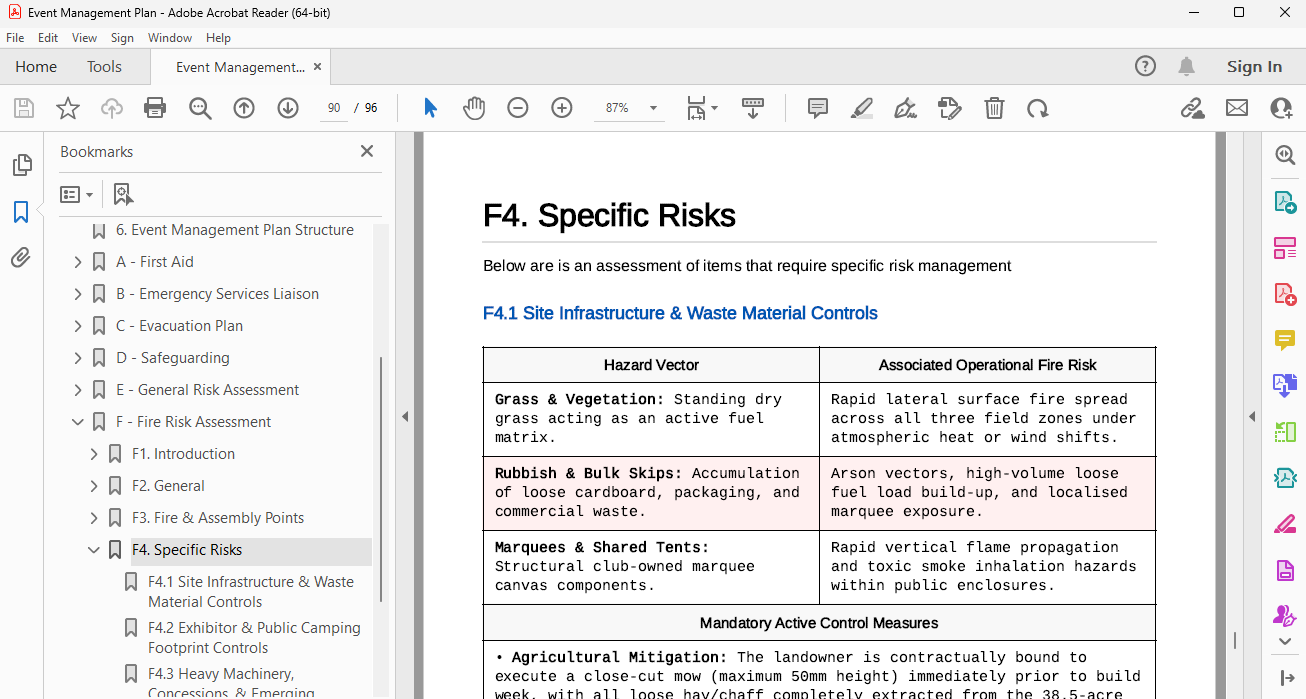Viewport: 1306px width, 699px height.
Task: Zoom in with the plus button
Action: pos(562,108)
